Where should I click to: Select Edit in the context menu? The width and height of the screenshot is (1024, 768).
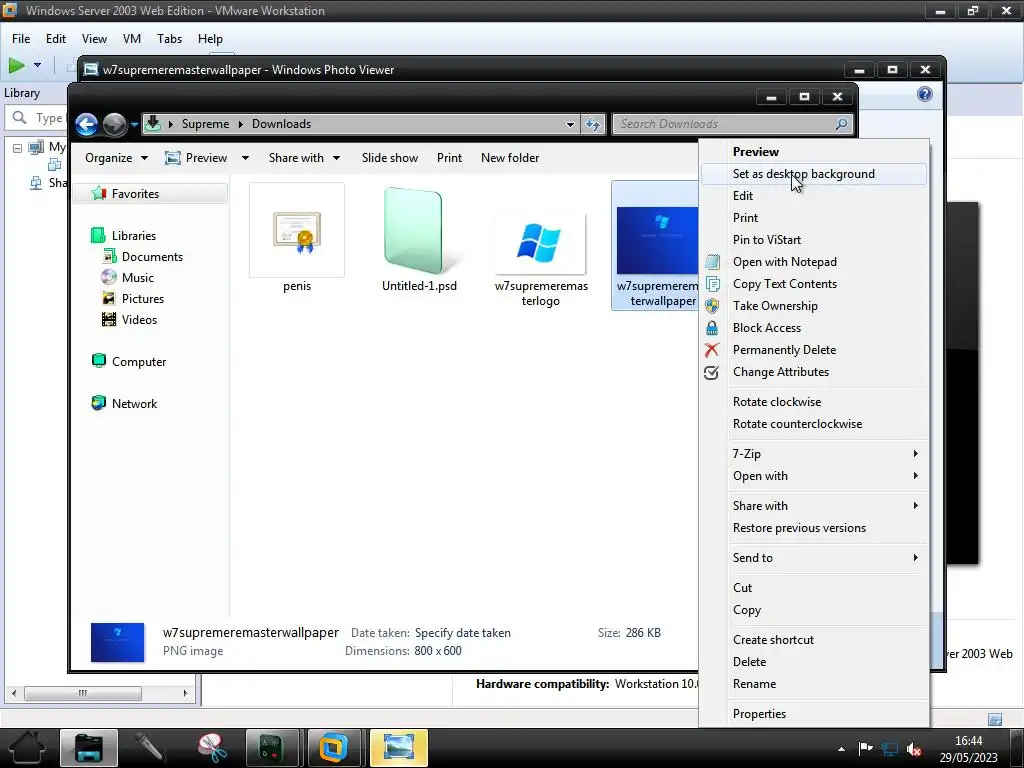814,196
